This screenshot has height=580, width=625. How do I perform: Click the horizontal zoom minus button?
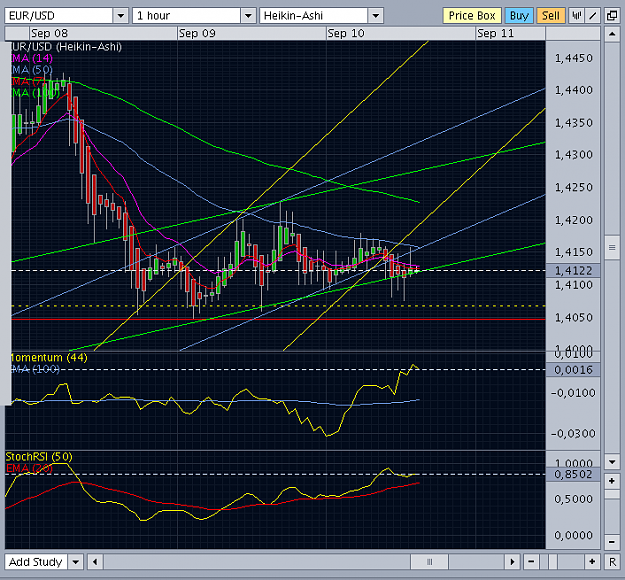click(531, 562)
